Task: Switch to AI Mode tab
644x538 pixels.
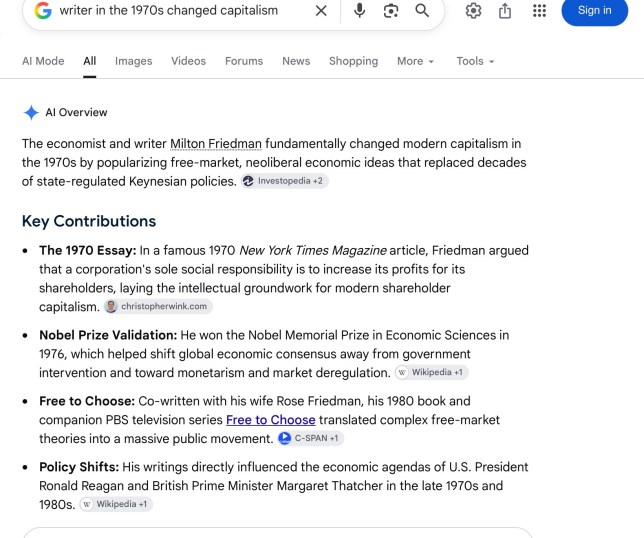Action: tap(43, 61)
